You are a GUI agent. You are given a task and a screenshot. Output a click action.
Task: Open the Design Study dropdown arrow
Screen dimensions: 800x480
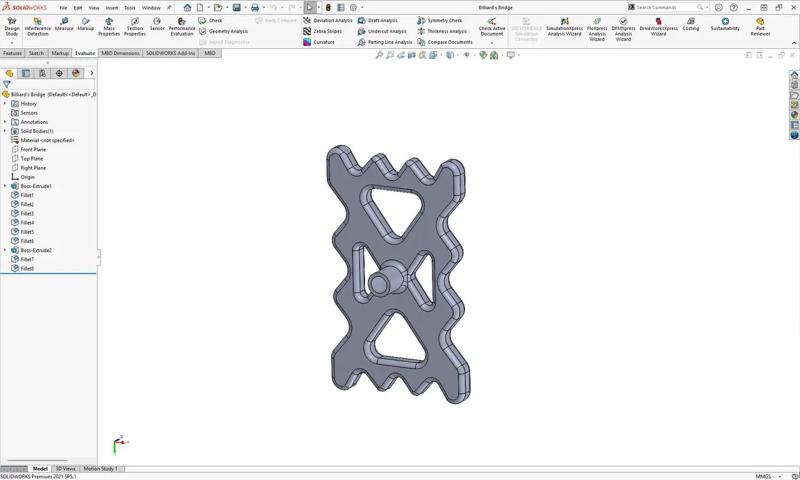[12, 43]
